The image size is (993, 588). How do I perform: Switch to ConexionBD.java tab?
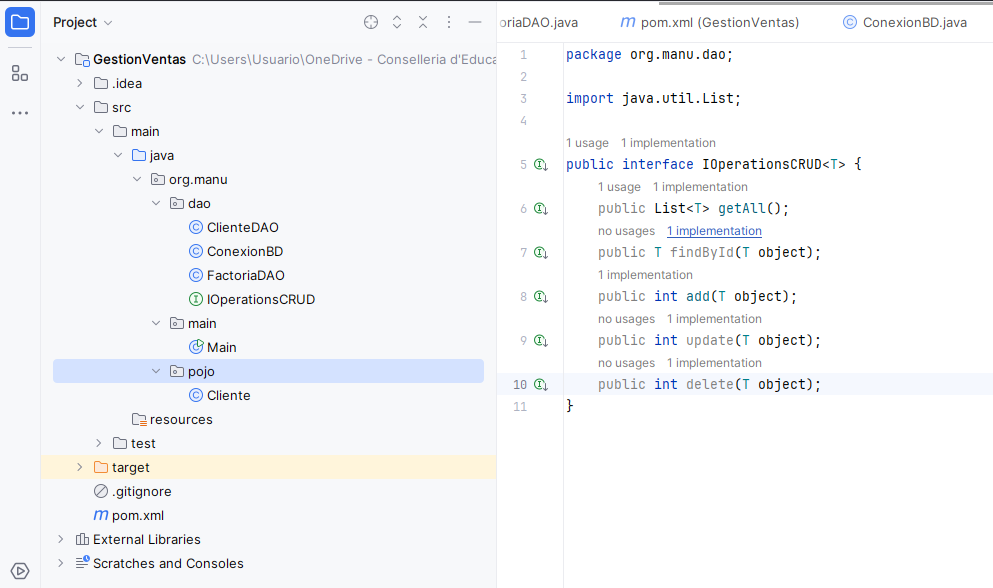pos(906,23)
